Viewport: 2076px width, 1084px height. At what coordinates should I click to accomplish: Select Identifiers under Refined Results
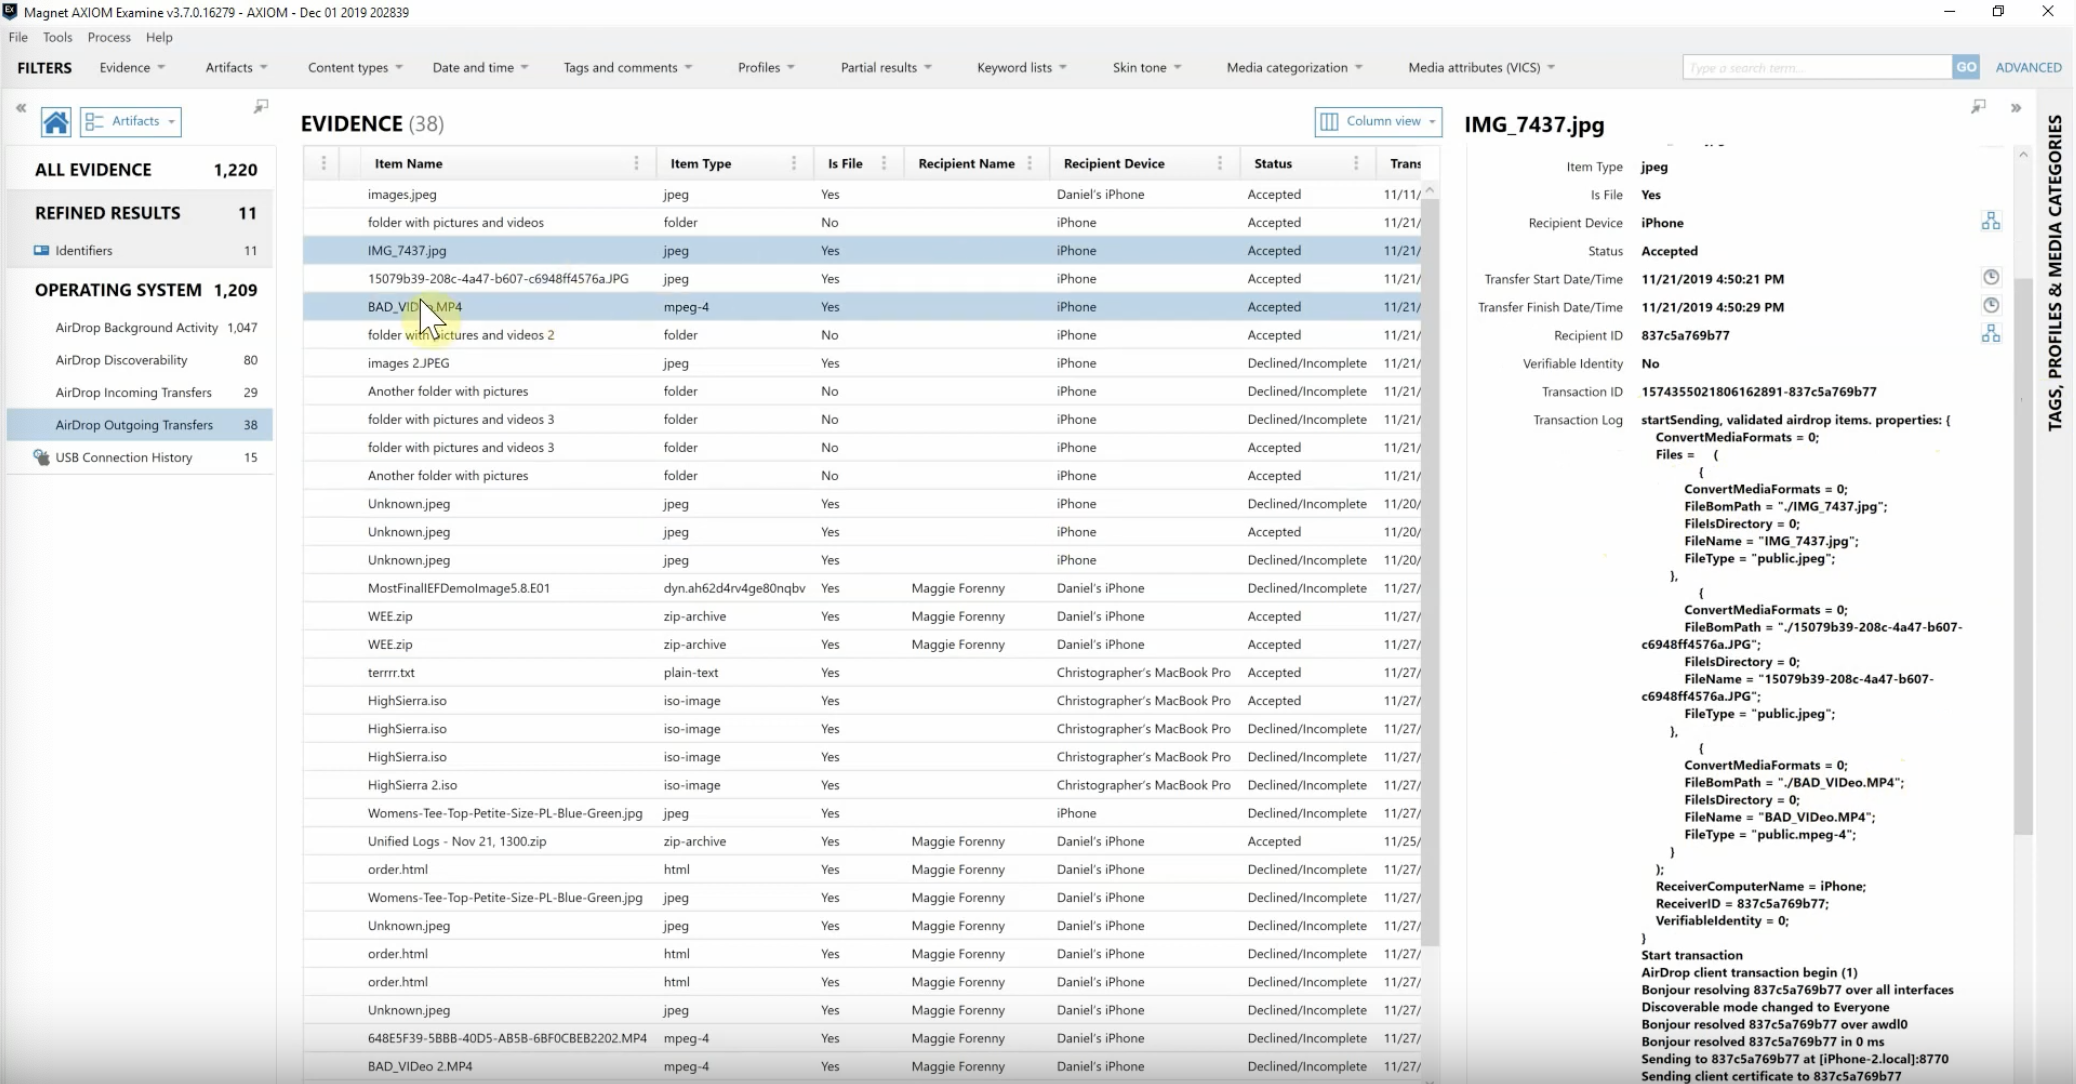click(x=140, y=250)
